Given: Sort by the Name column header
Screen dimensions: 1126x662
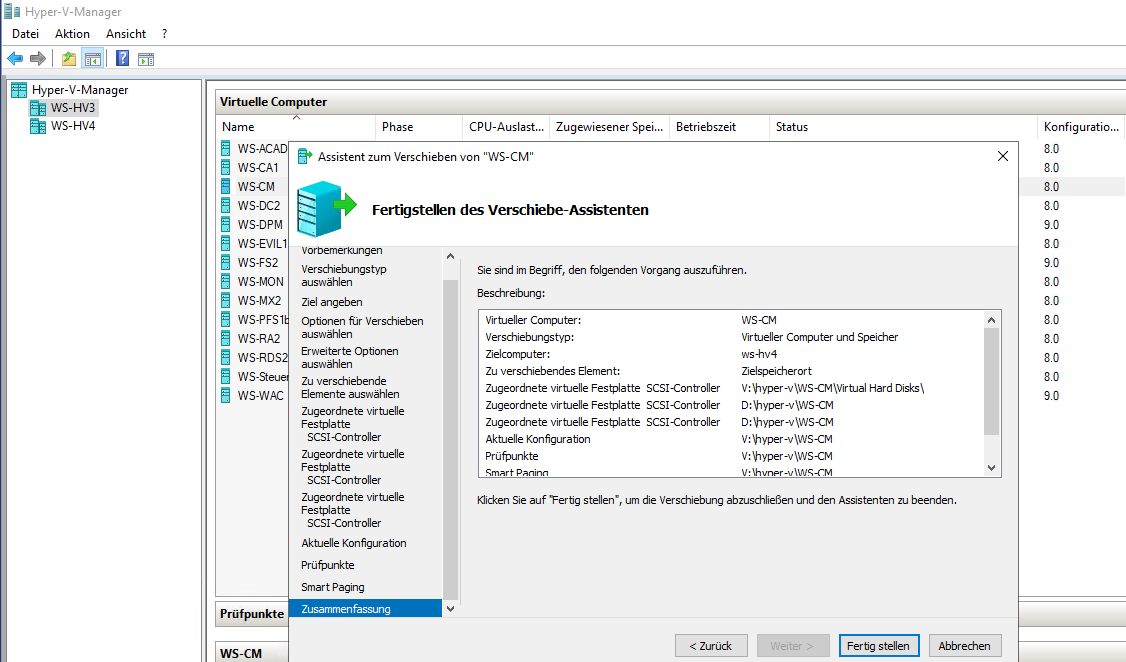Looking at the screenshot, I should [296, 127].
